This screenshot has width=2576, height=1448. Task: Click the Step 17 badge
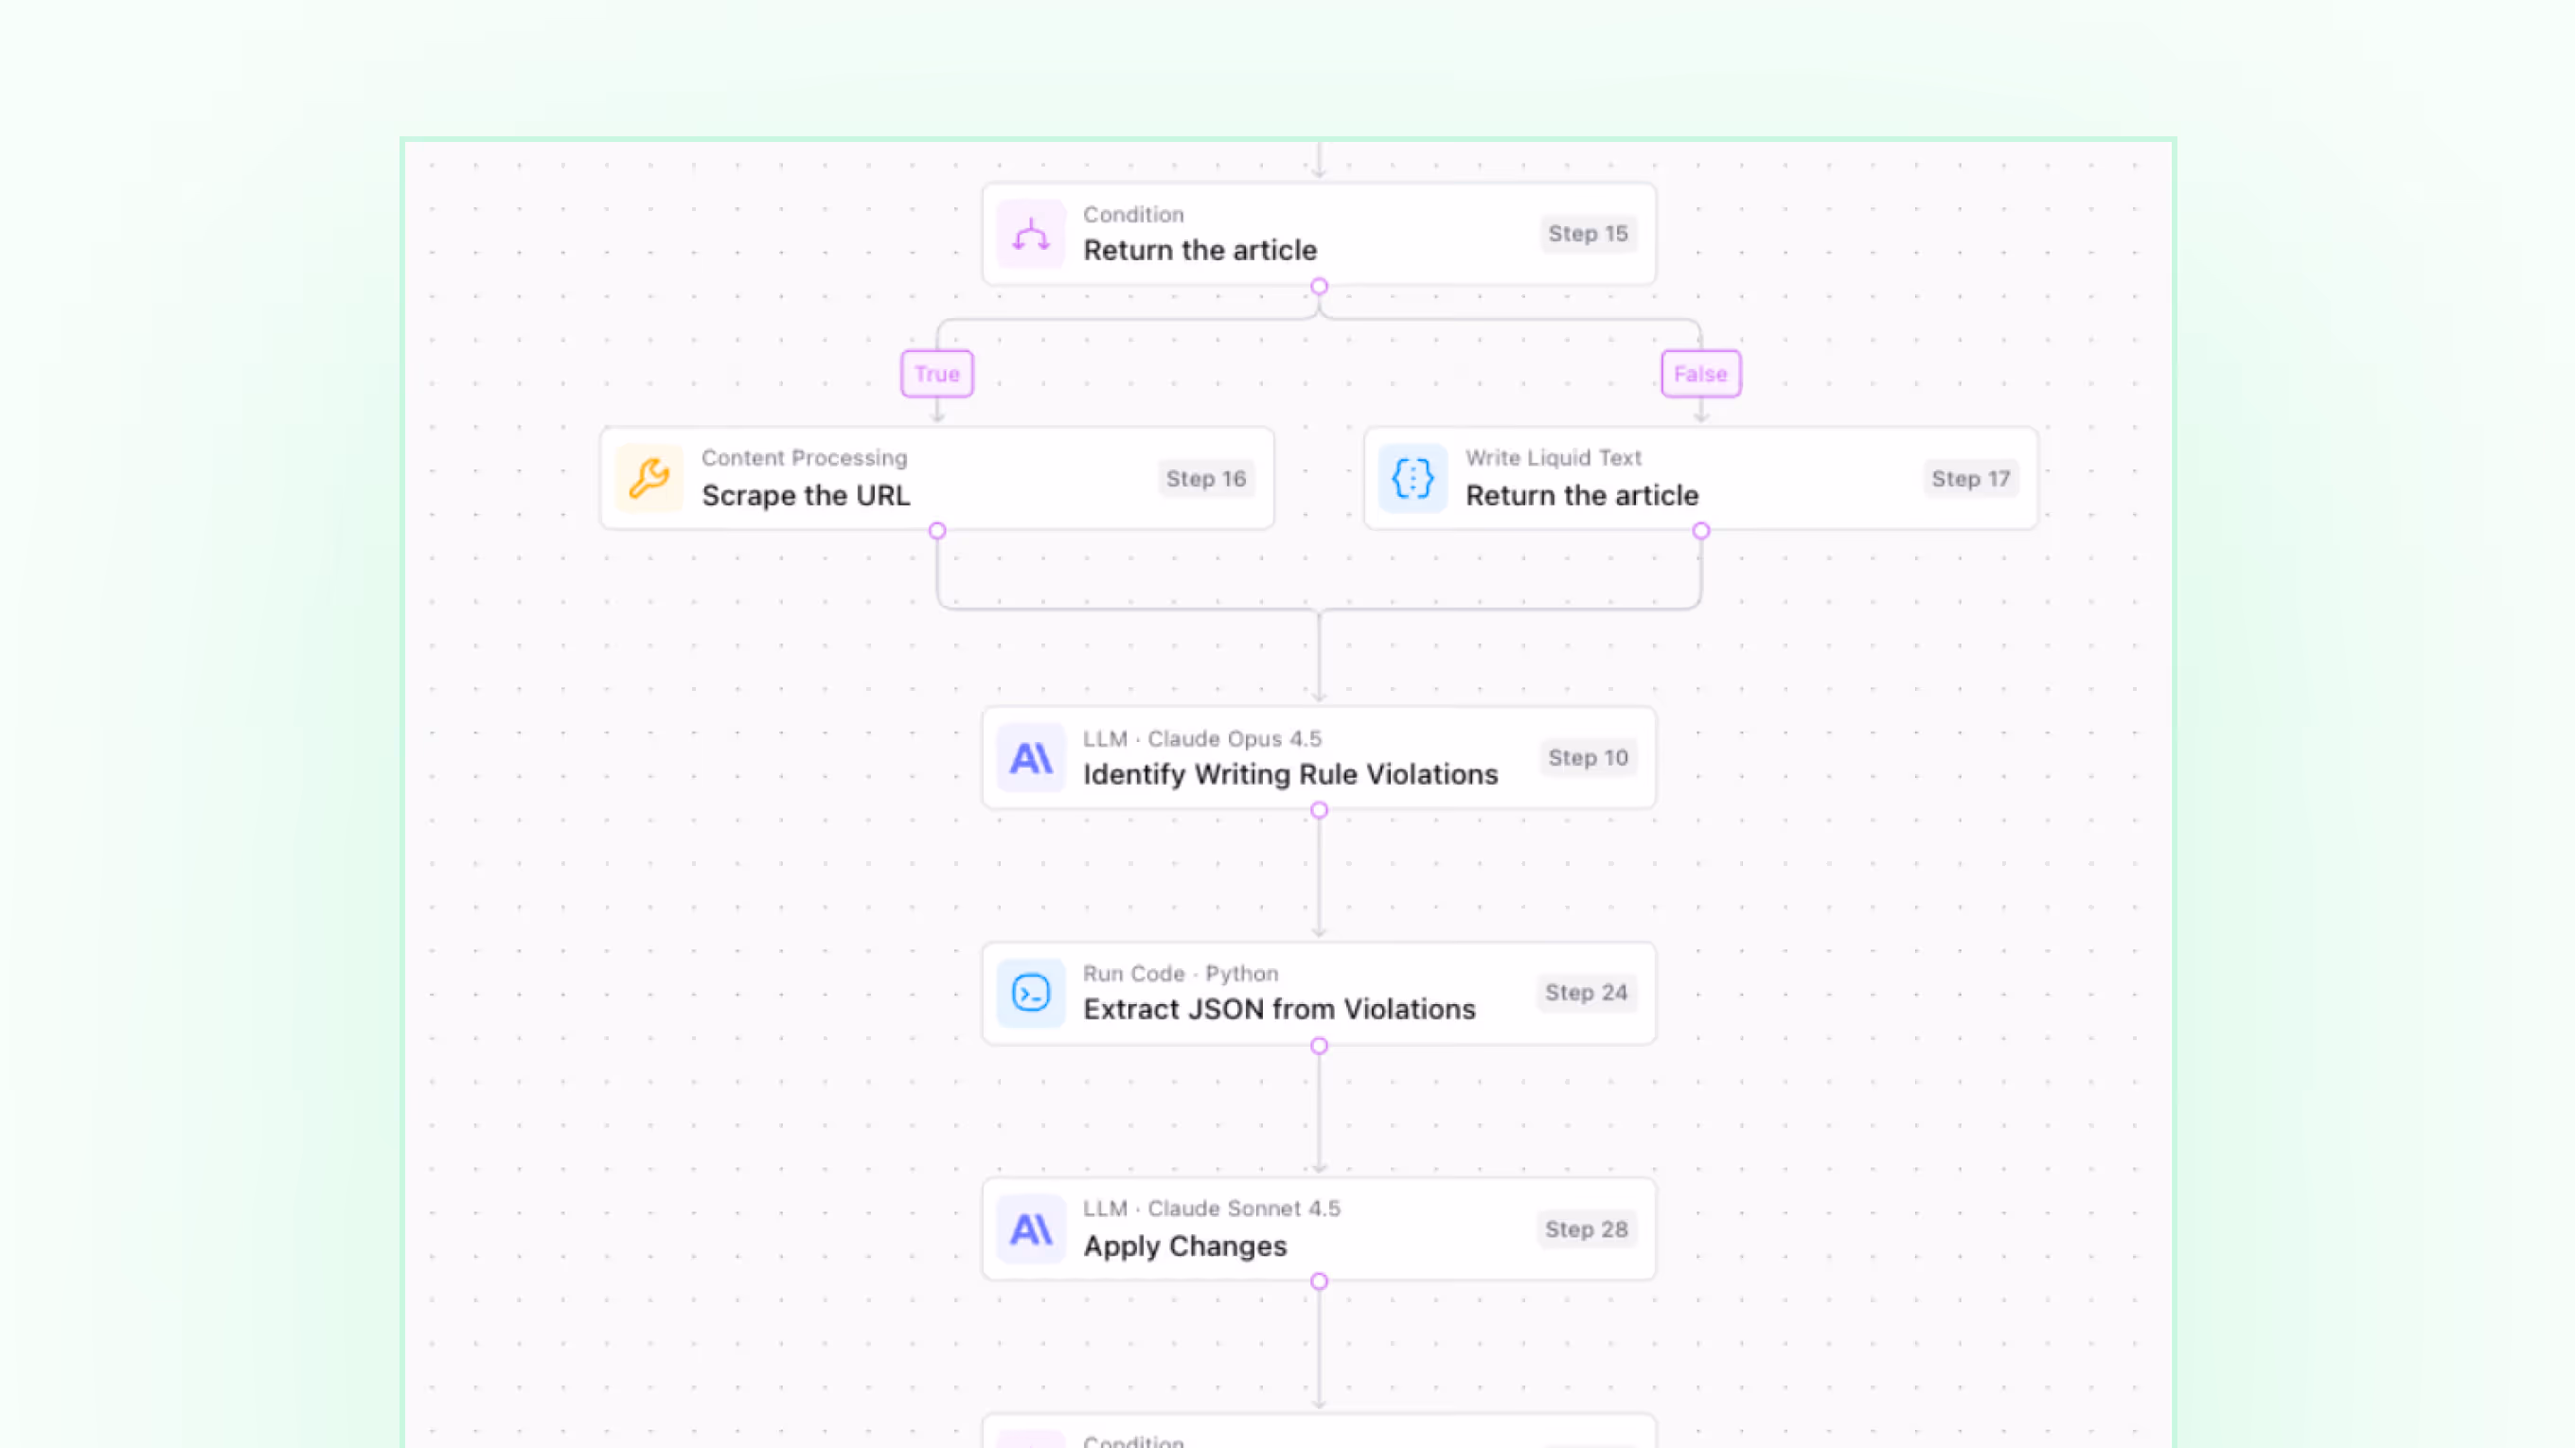coord(1969,479)
